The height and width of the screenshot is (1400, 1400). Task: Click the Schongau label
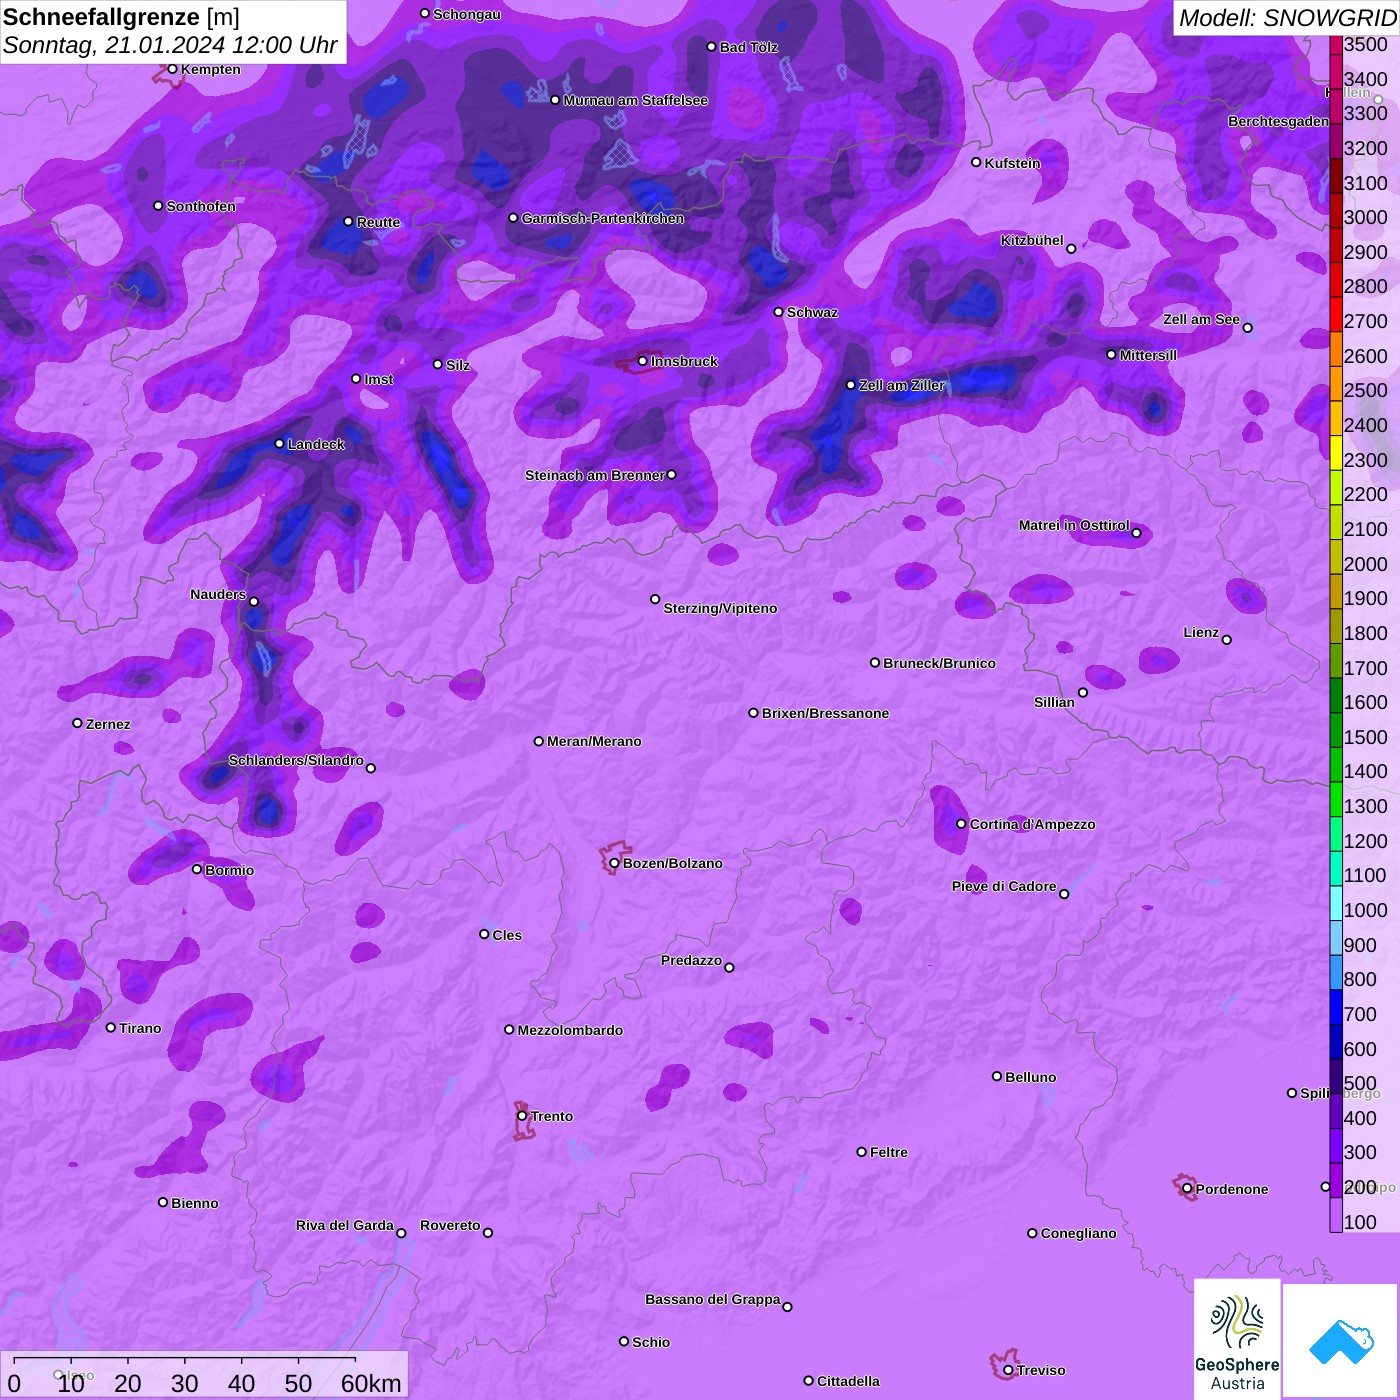tap(466, 14)
